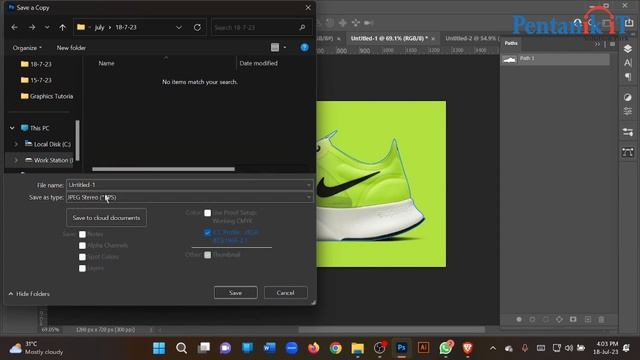
Task: Fill path with foreground color
Action: (x=519, y=319)
